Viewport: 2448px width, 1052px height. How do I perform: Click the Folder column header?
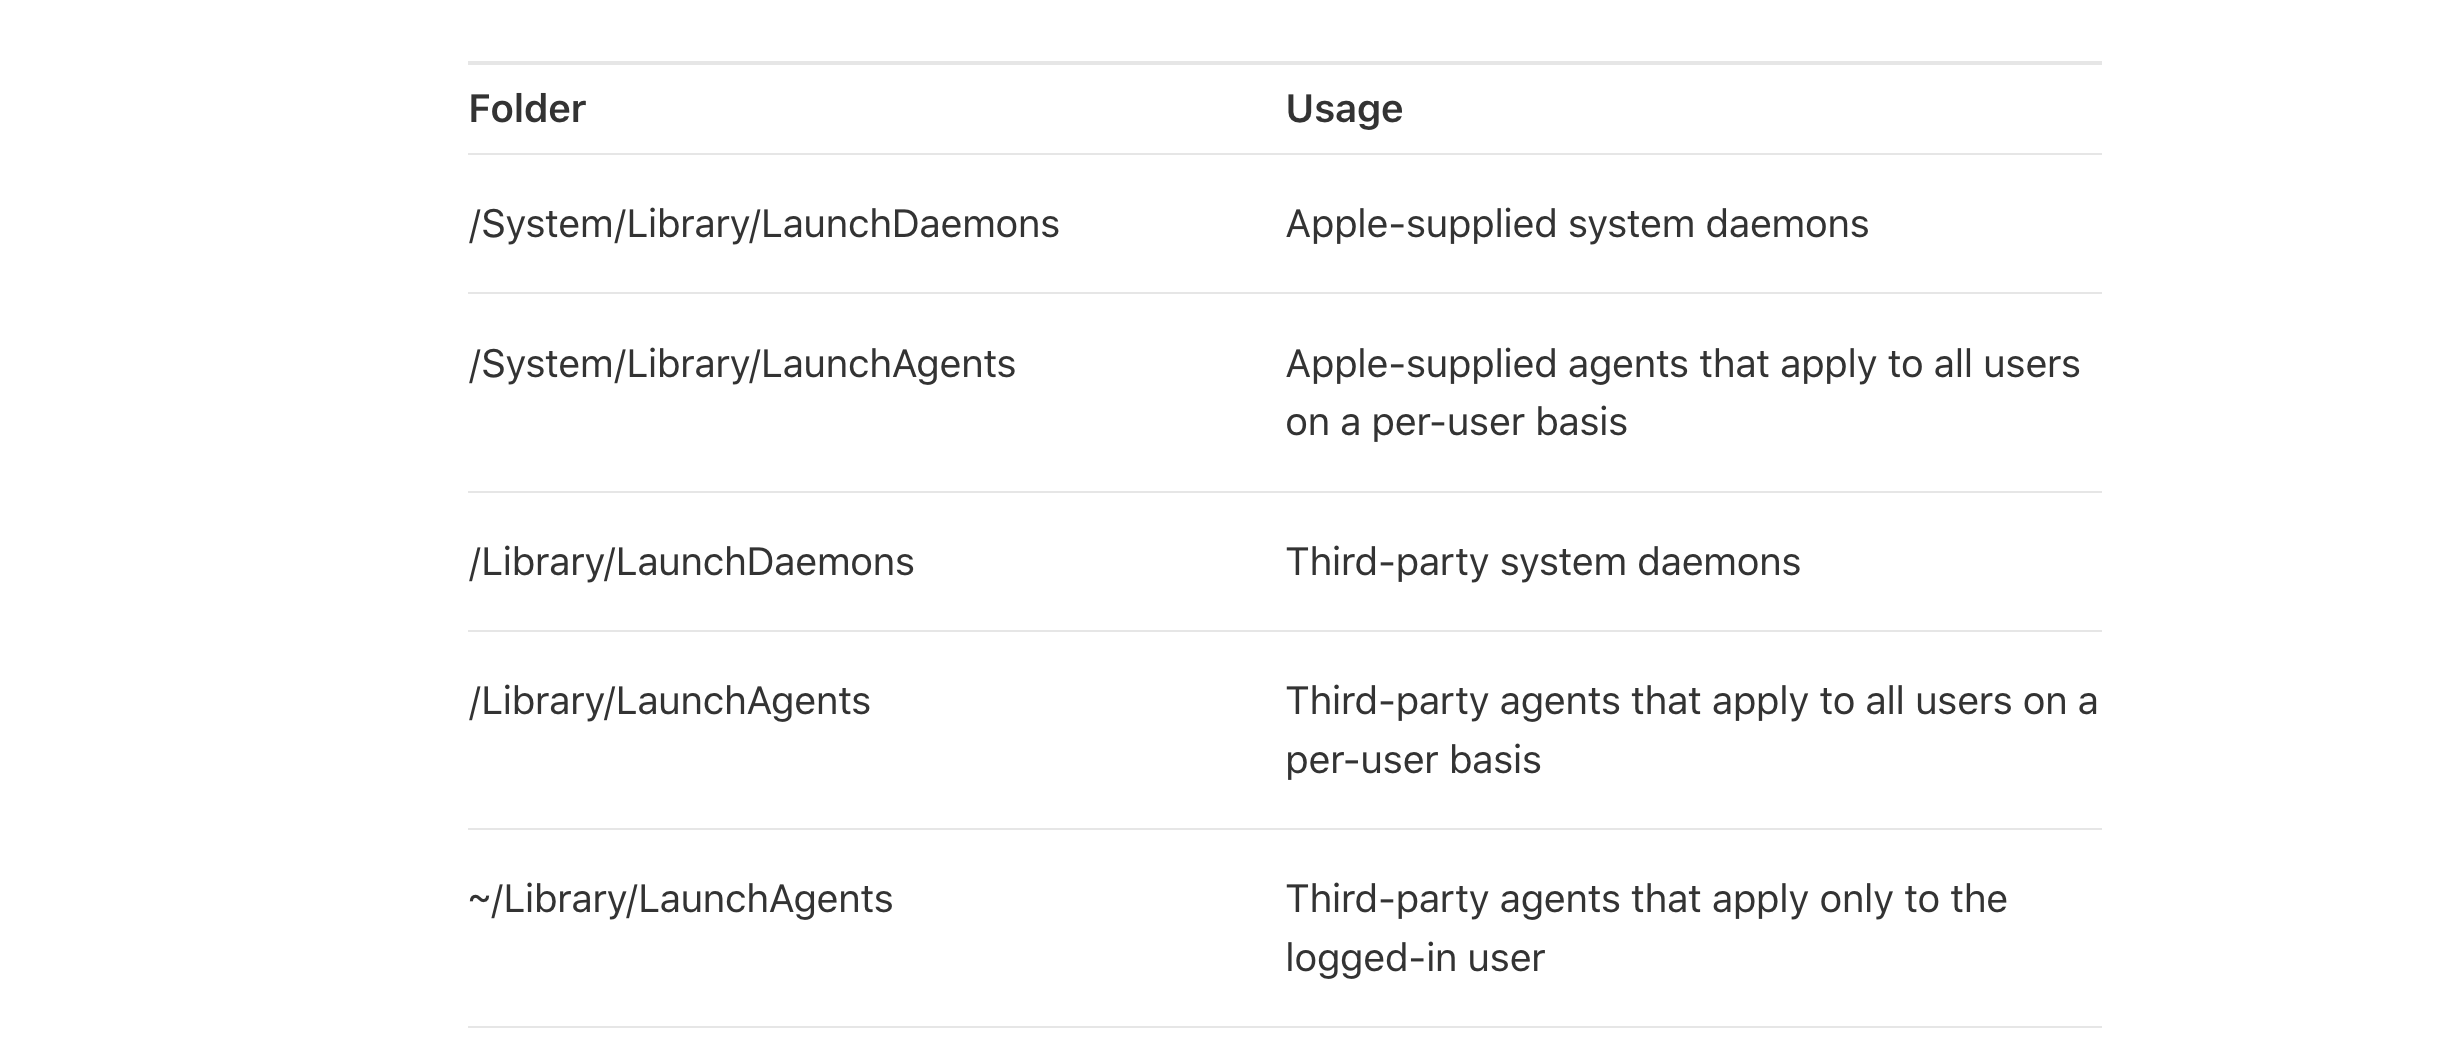(x=527, y=109)
